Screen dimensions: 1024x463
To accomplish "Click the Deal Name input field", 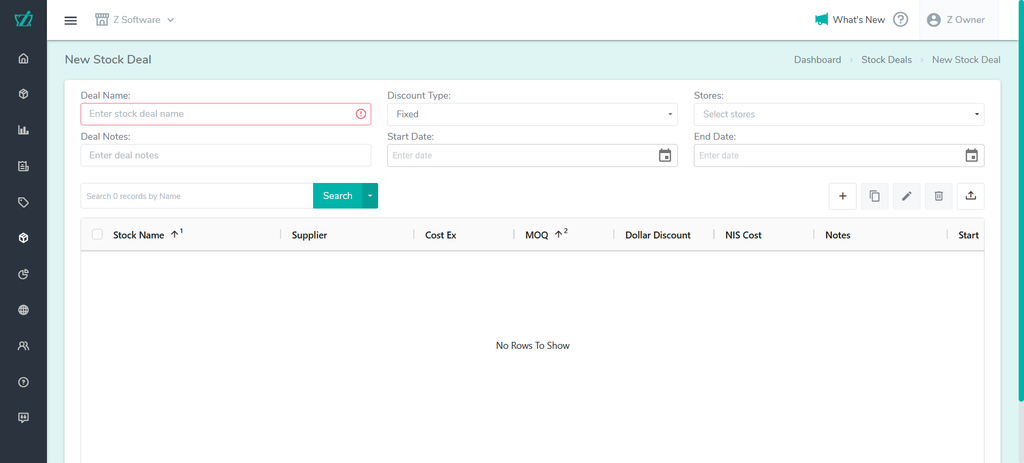I will point(220,114).
